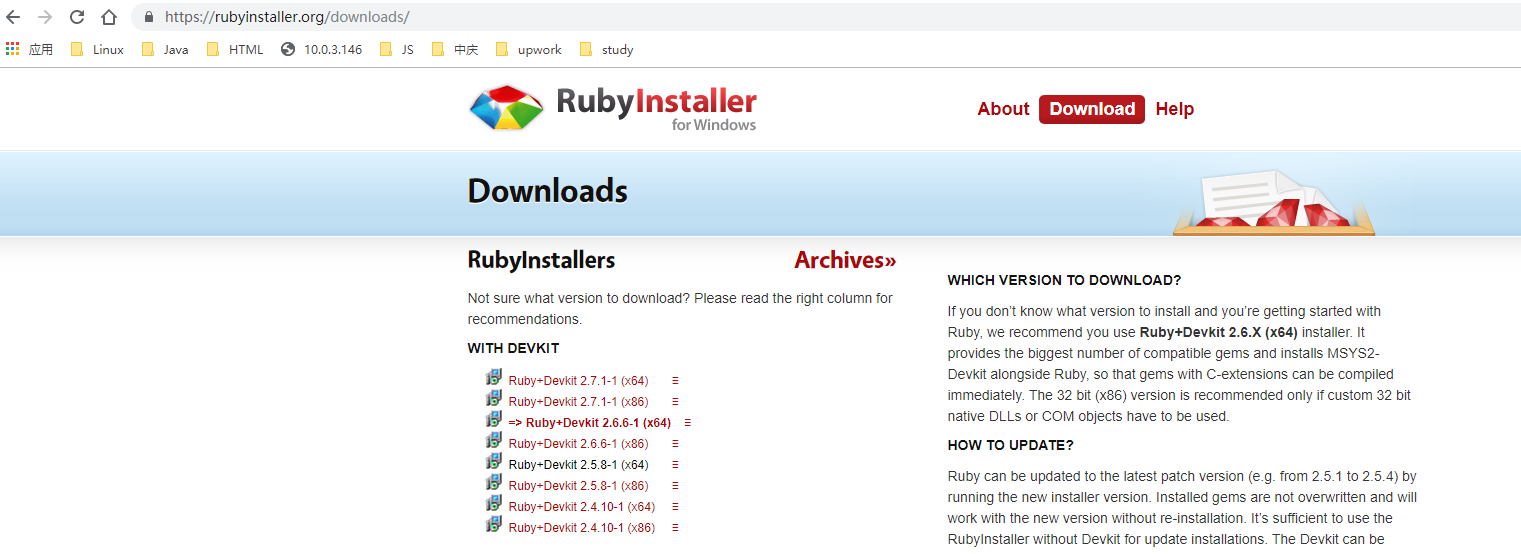Click installer icon beside Ruby+Devkit 2.7.1-1 (x64)

pyautogui.click(x=494, y=378)
